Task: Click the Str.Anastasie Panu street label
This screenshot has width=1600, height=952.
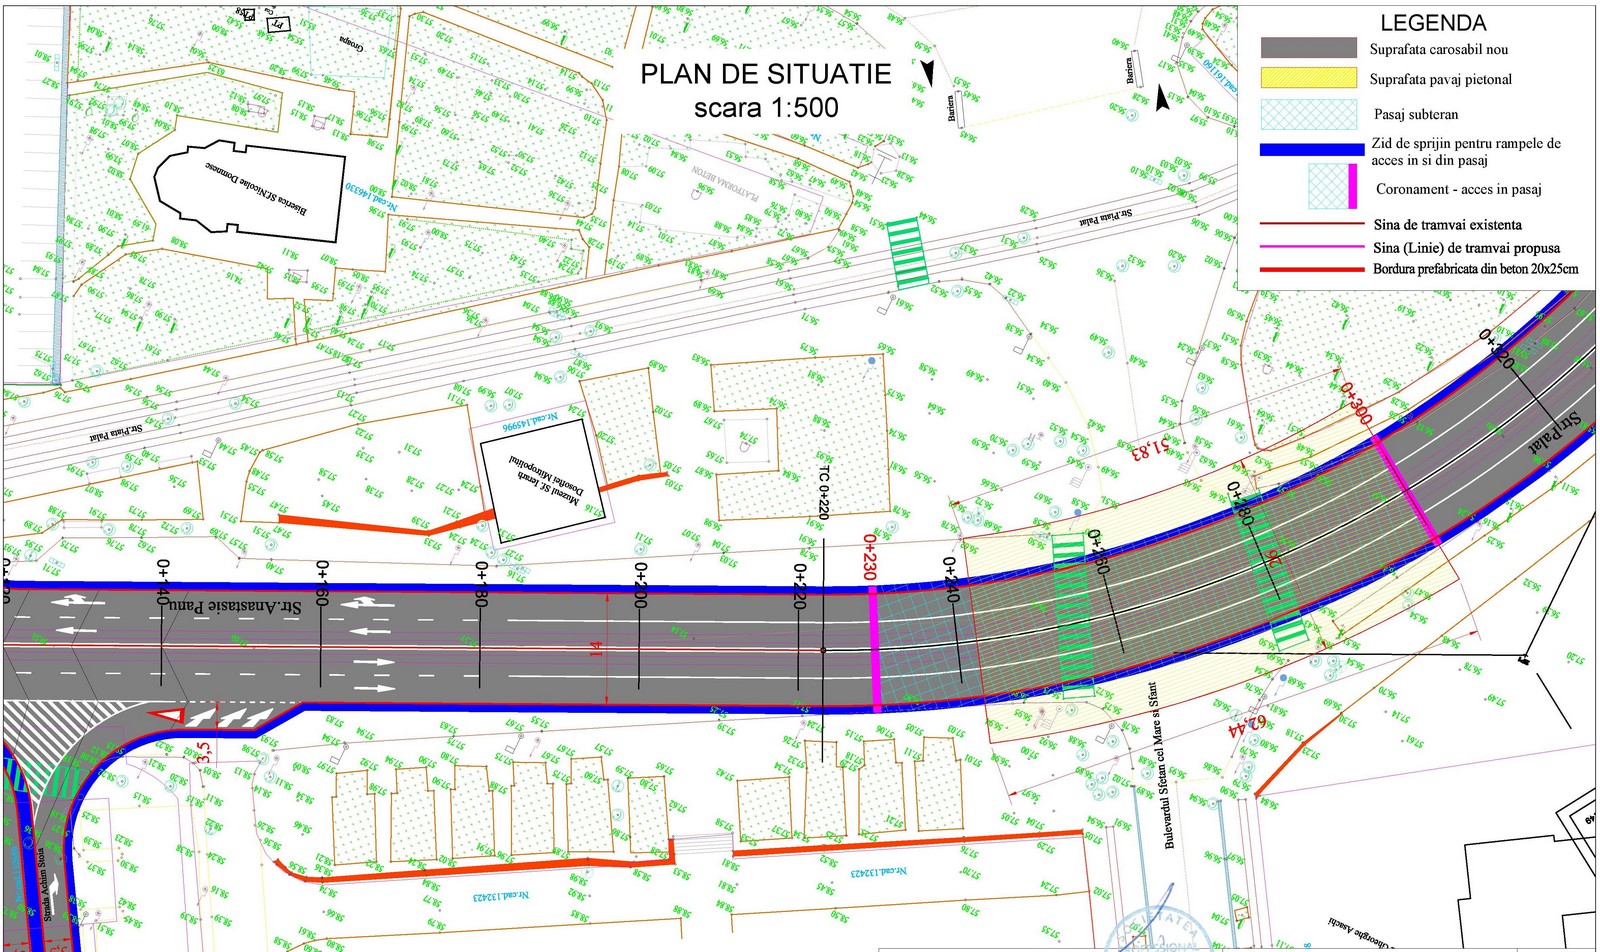Action: click(x=235, y=606)
